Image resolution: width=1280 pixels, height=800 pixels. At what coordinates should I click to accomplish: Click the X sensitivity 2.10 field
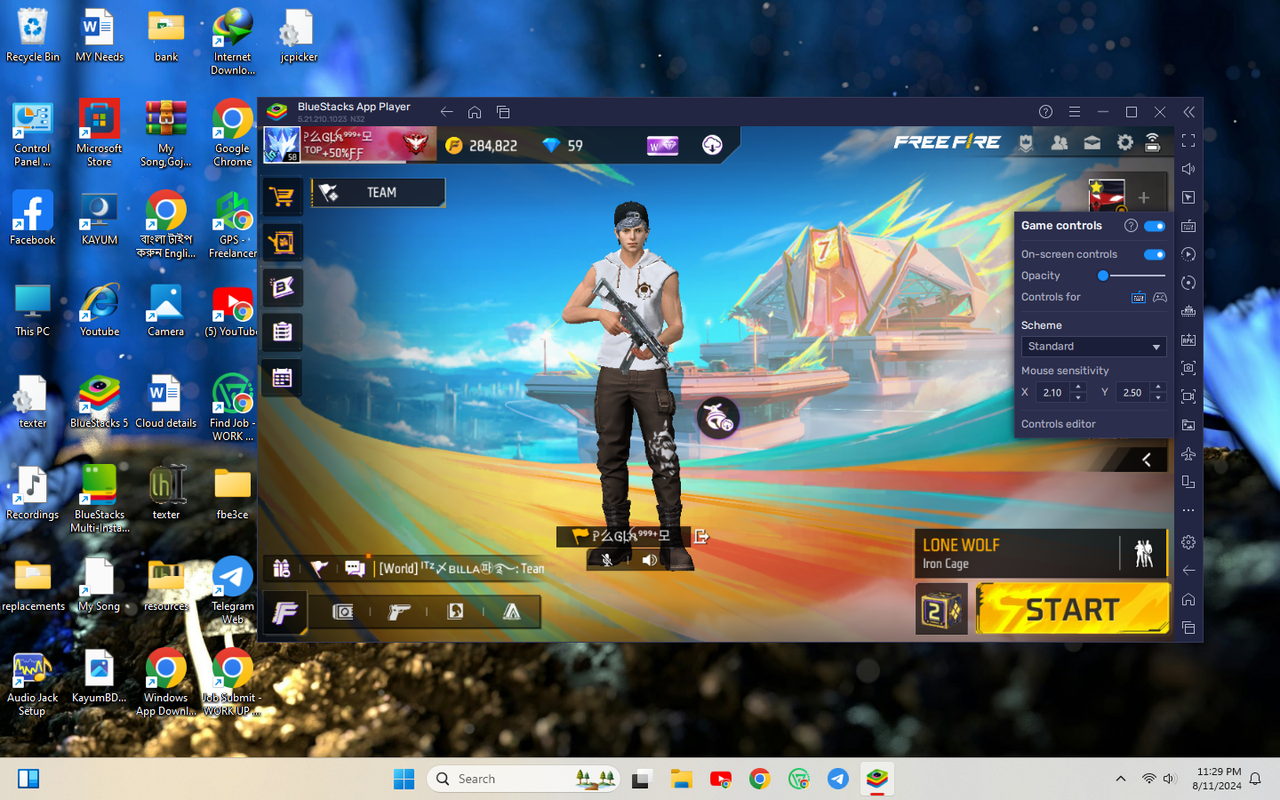pyautogui.click(x=1053, y=393)
